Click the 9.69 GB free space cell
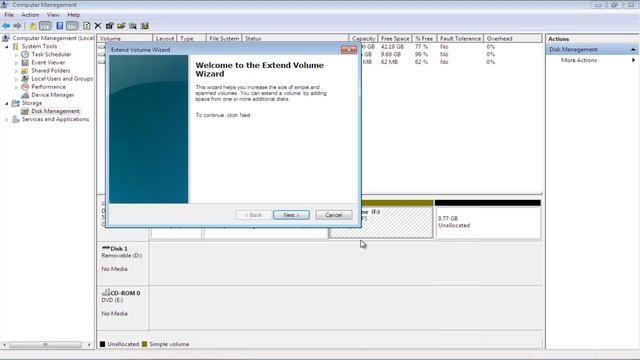Image resolution: width=640 pixels, height=360 pixels. (x=391, y=54)
